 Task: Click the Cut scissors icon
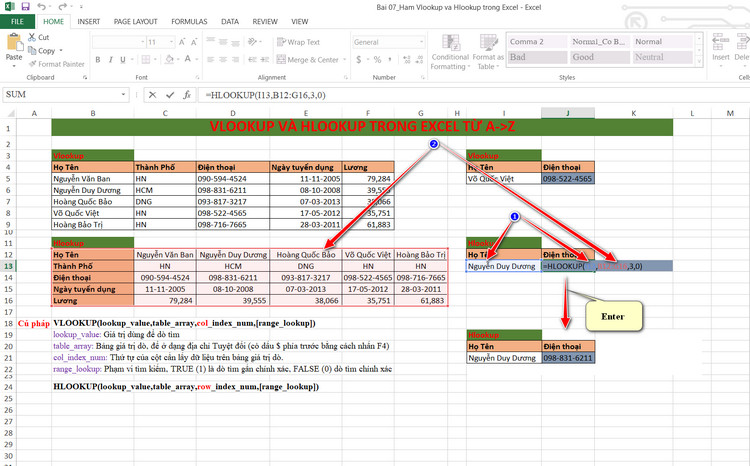(x=32, y=37)
